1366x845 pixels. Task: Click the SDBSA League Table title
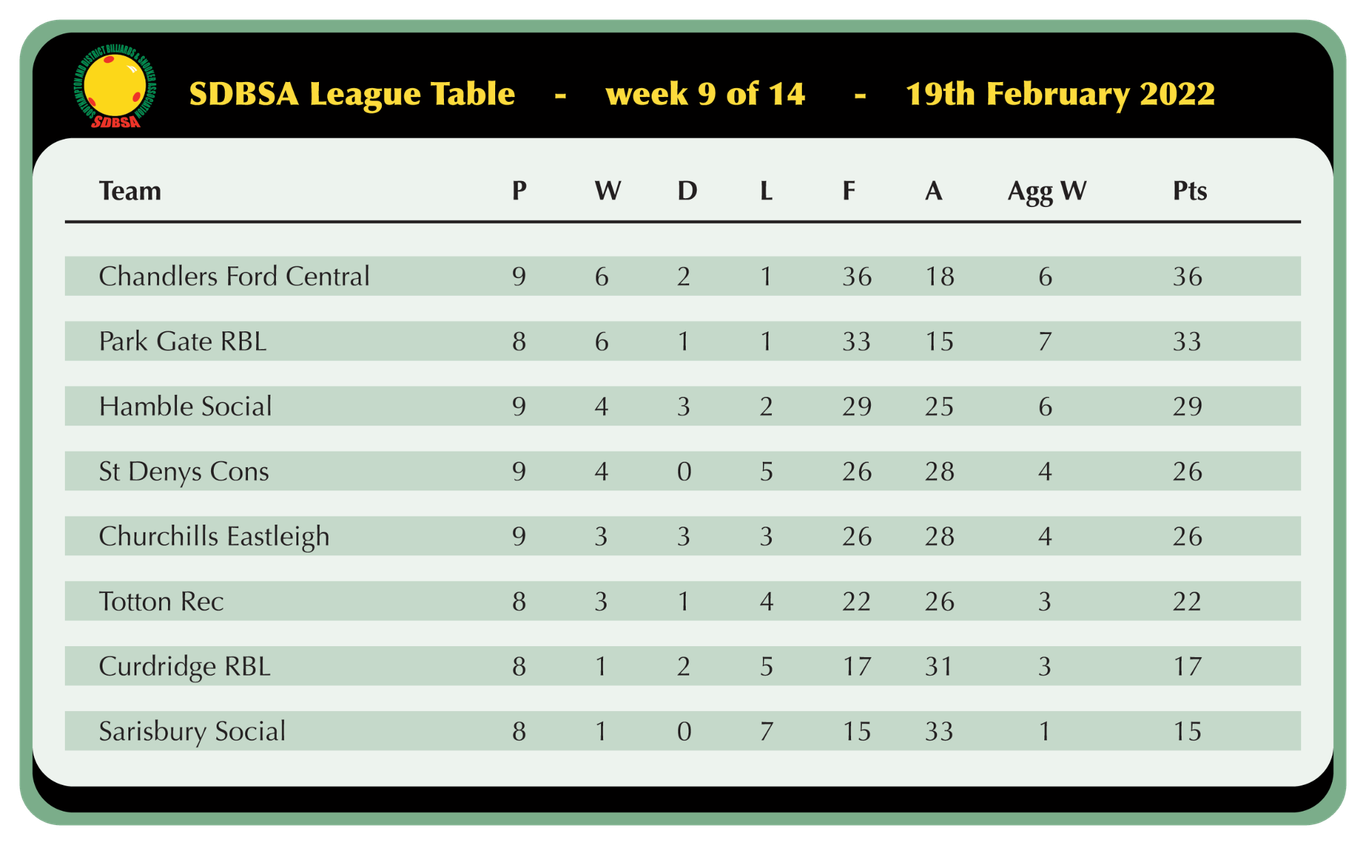[352, 94]
